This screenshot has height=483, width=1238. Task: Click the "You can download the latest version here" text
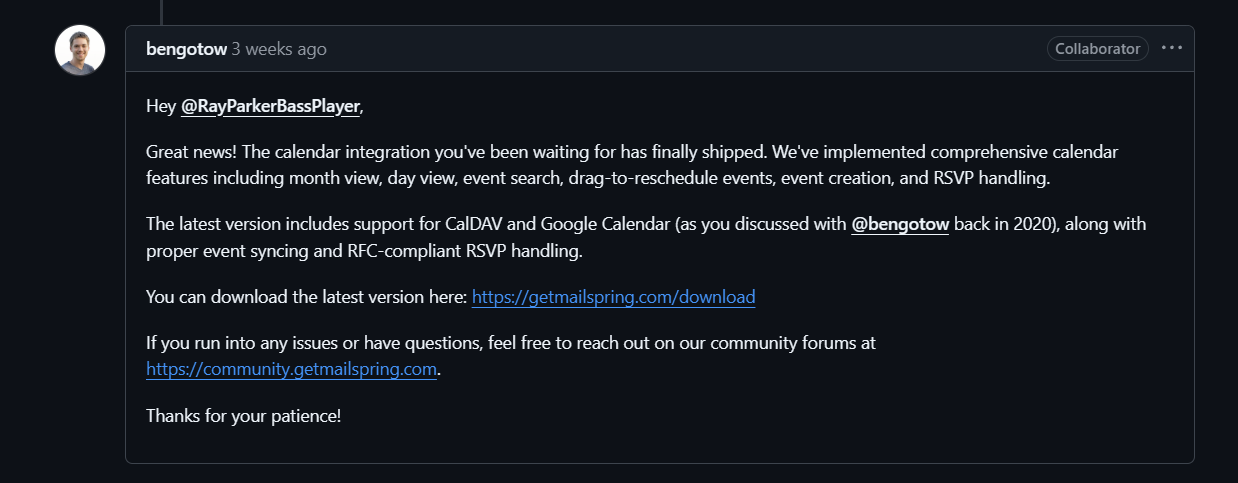point(306,297)
